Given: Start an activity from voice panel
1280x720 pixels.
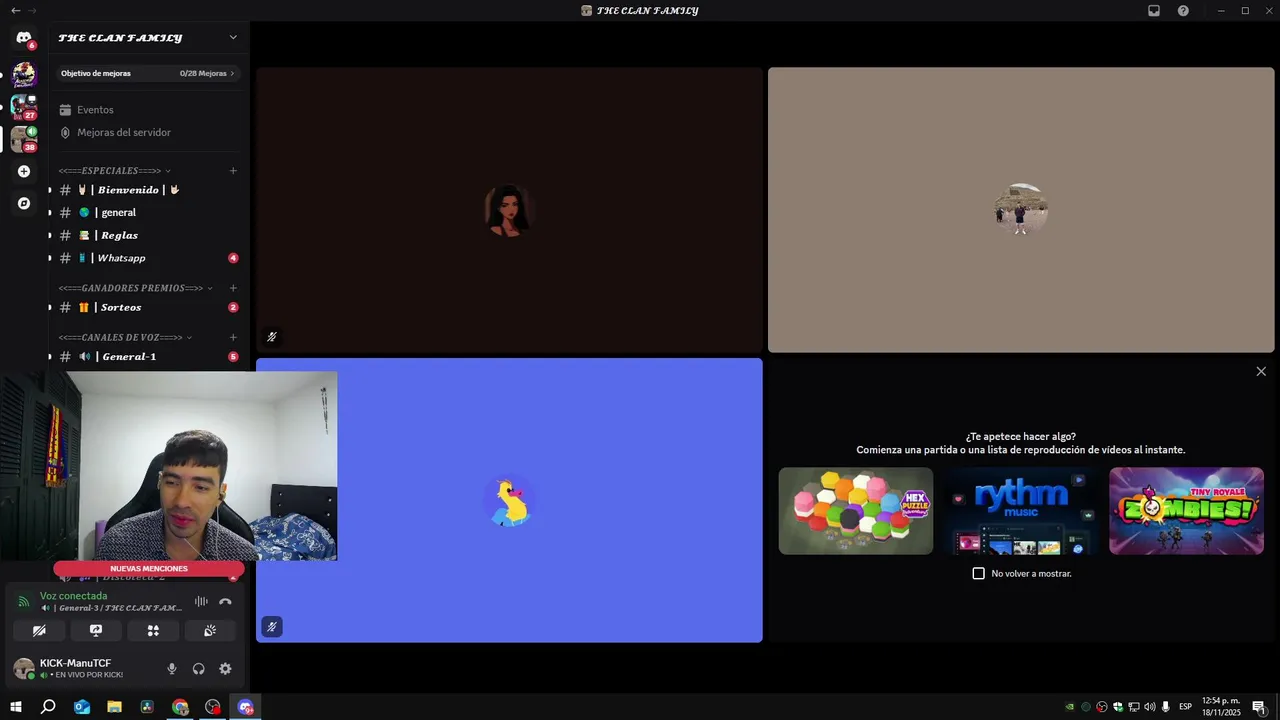Looking at the screenshot, I should point(153,630).
